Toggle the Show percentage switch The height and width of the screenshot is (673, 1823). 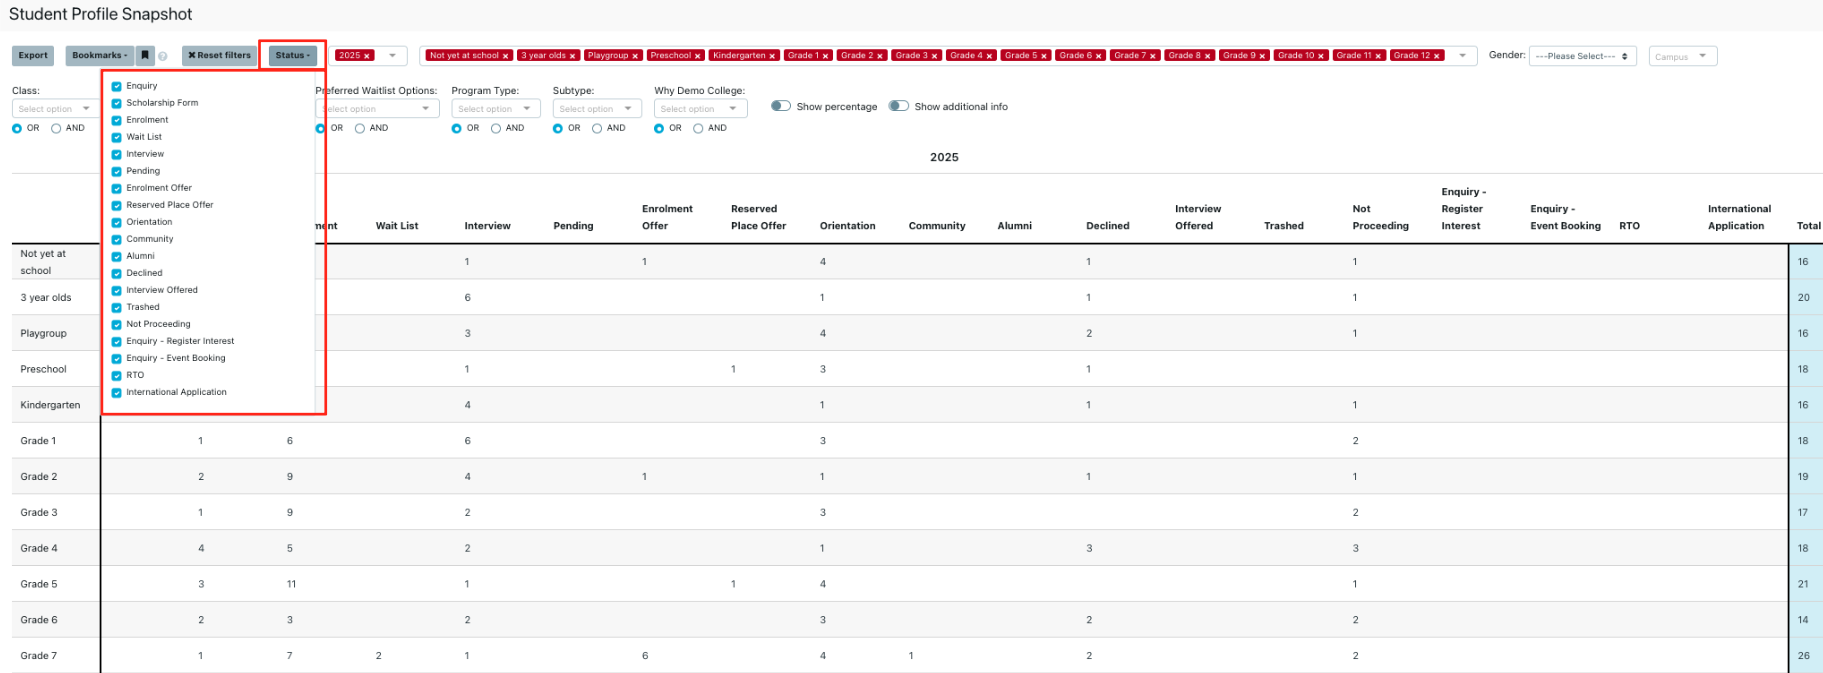tap(781, 106)
